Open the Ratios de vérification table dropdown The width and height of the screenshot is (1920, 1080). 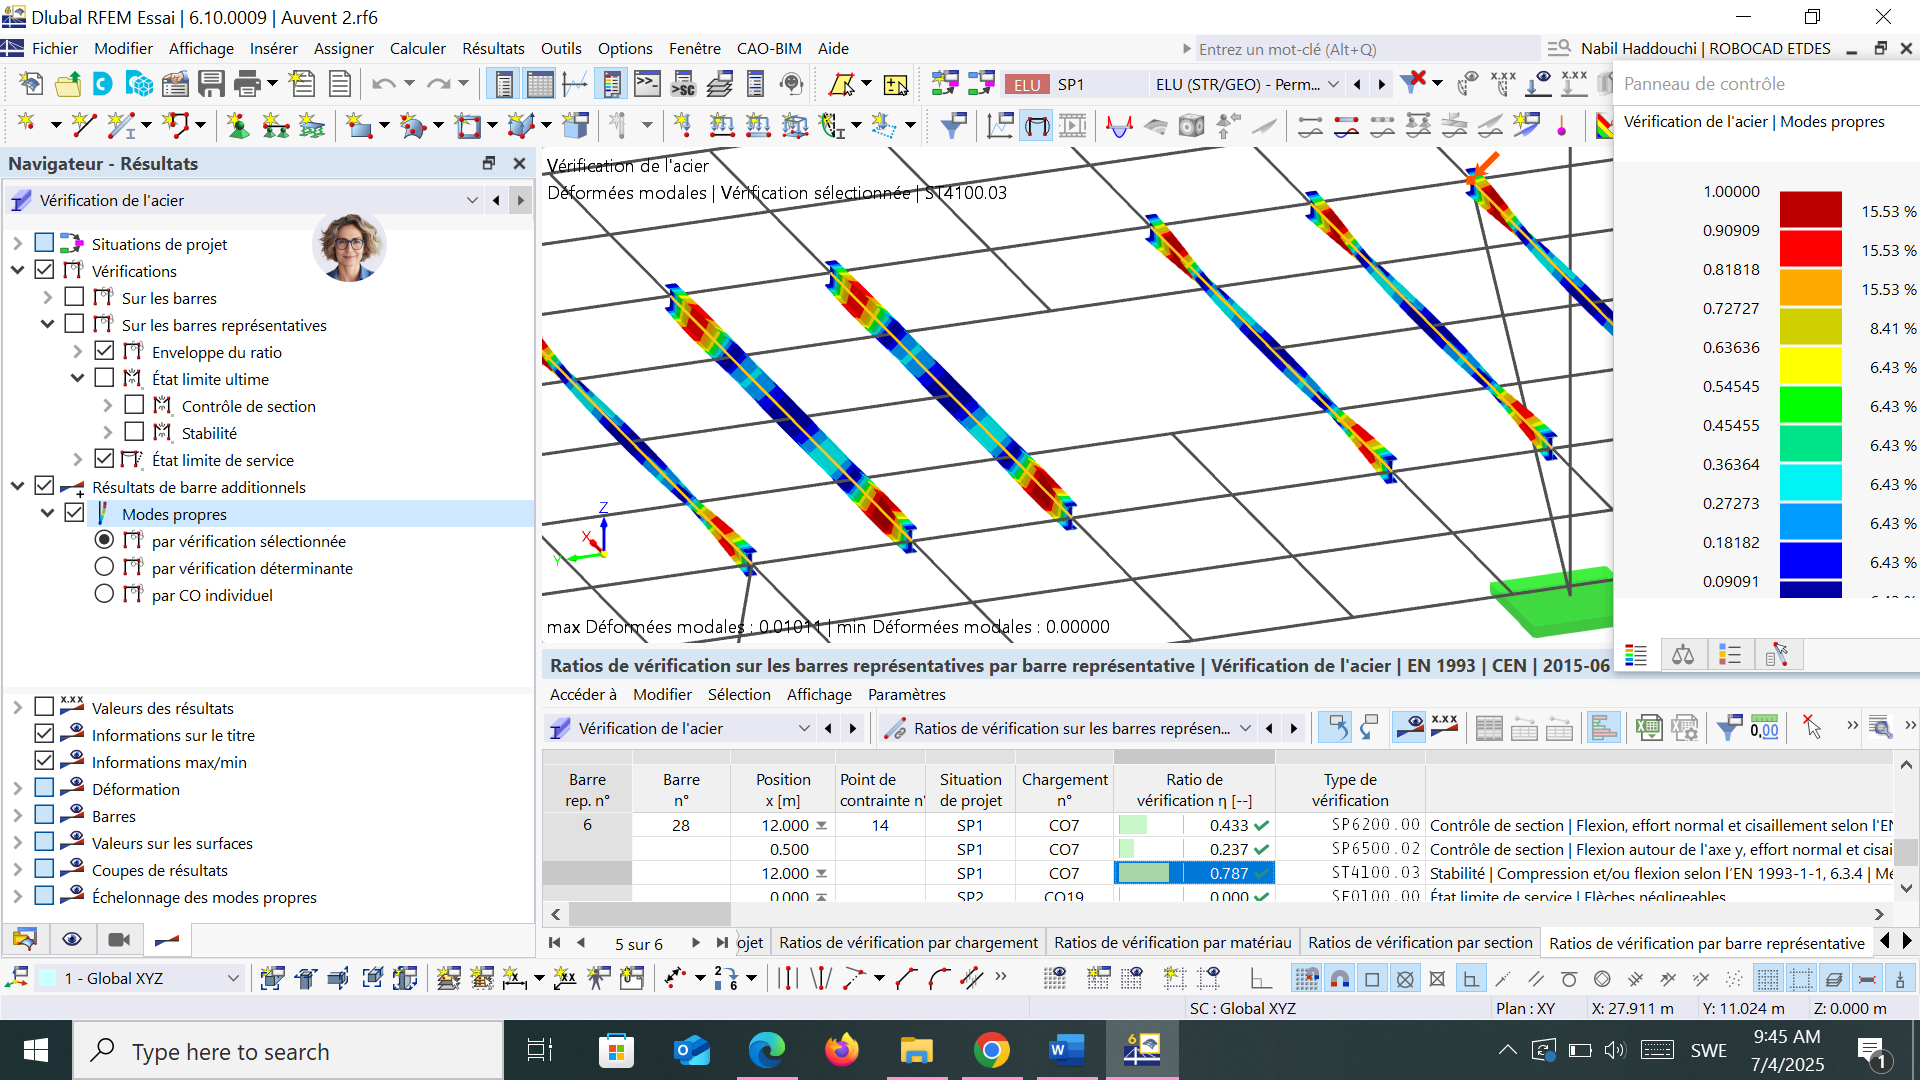coord(1245,728)
